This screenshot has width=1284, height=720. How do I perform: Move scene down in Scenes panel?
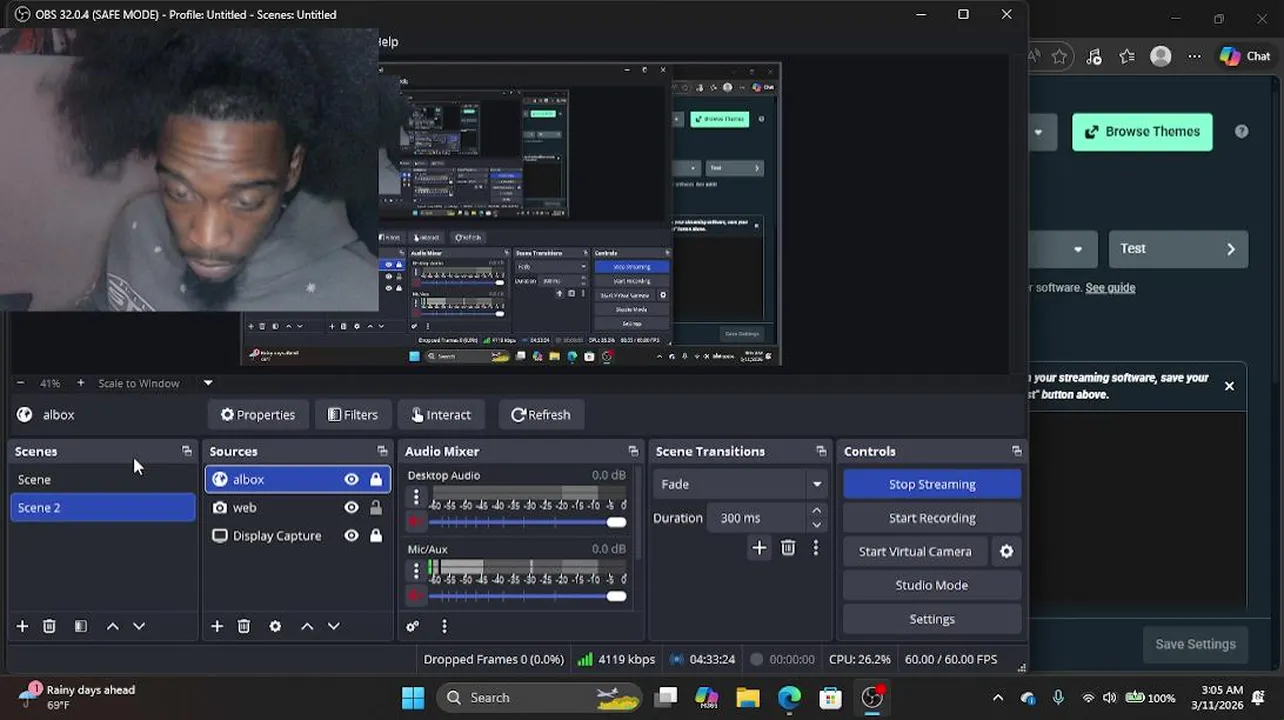(x=139, y=626)
